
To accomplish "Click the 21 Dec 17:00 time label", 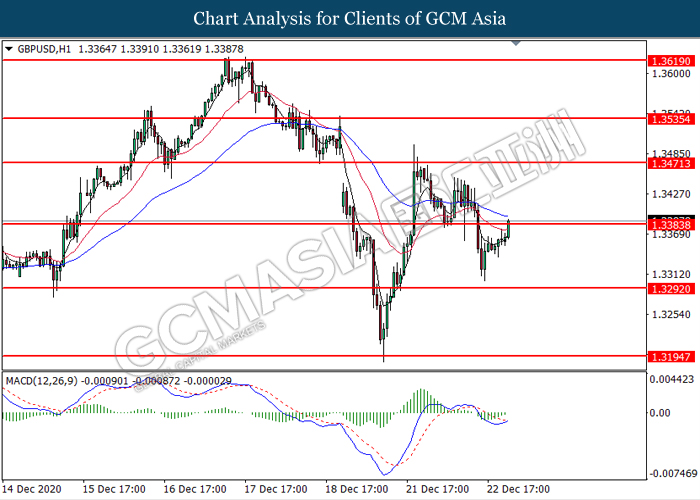I will pyautogui.click(x=438, y=489).
